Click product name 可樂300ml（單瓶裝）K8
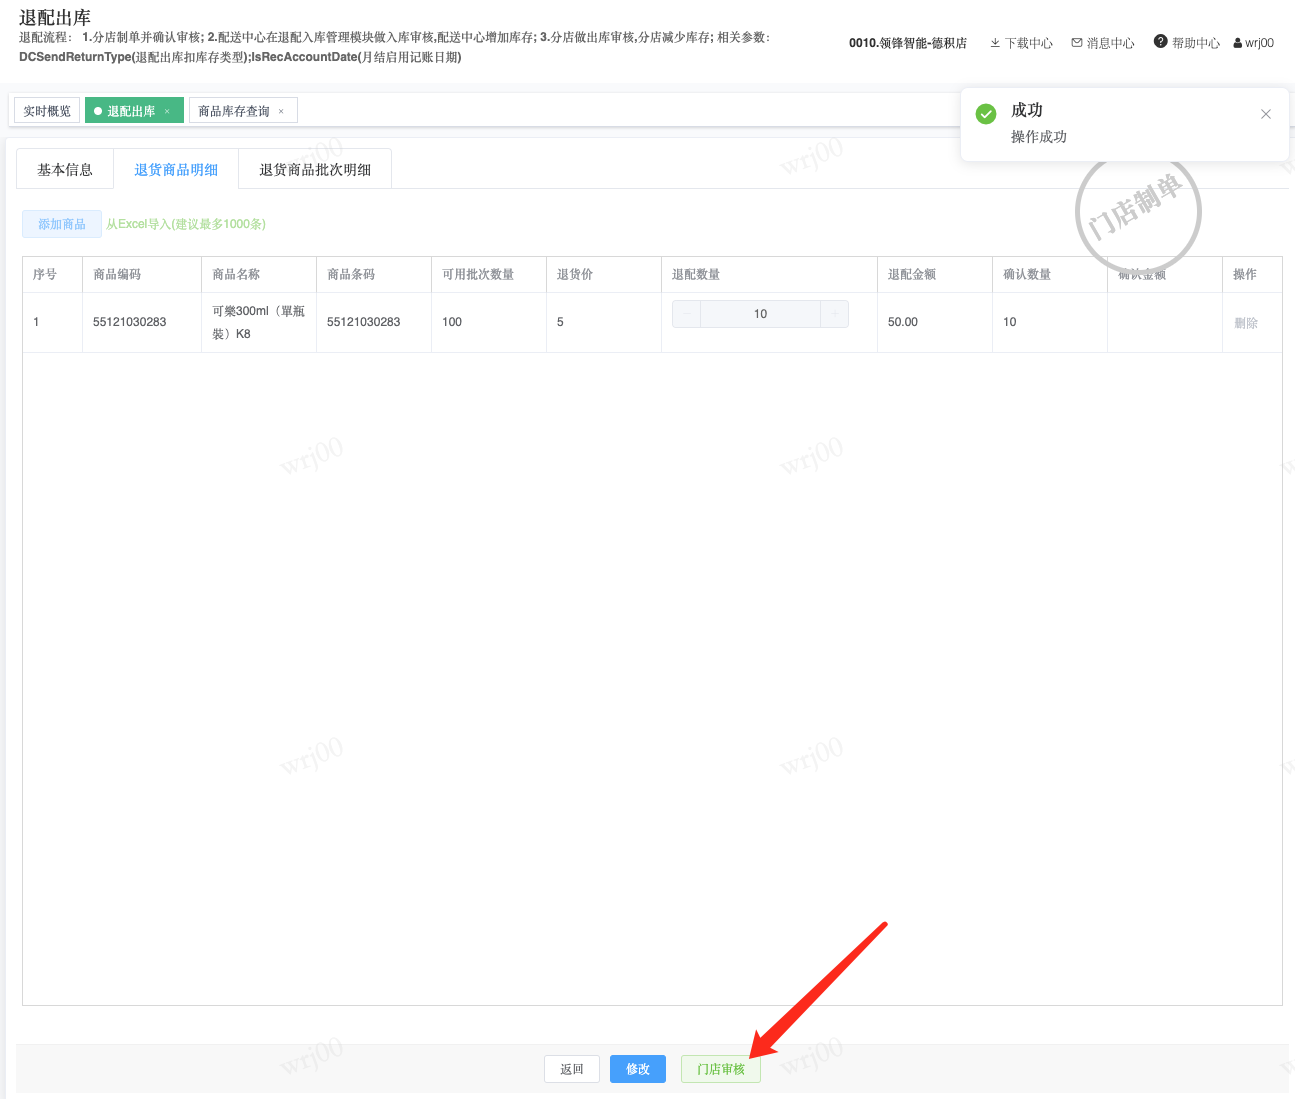 tap(258, 322)
